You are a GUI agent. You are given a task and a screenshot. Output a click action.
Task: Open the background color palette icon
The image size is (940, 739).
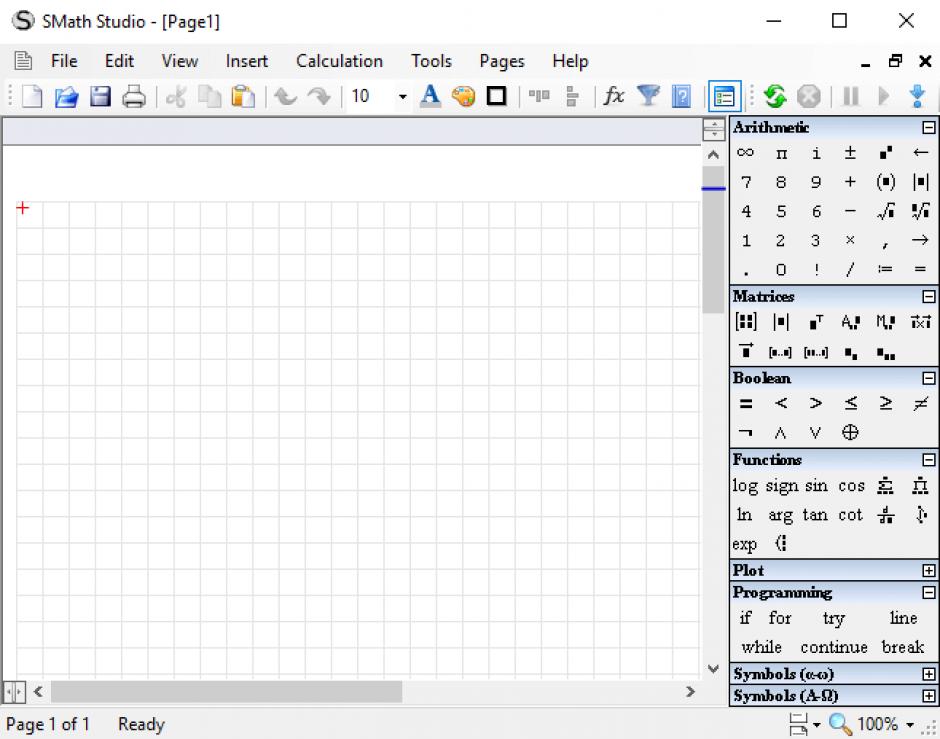point(463,97)
